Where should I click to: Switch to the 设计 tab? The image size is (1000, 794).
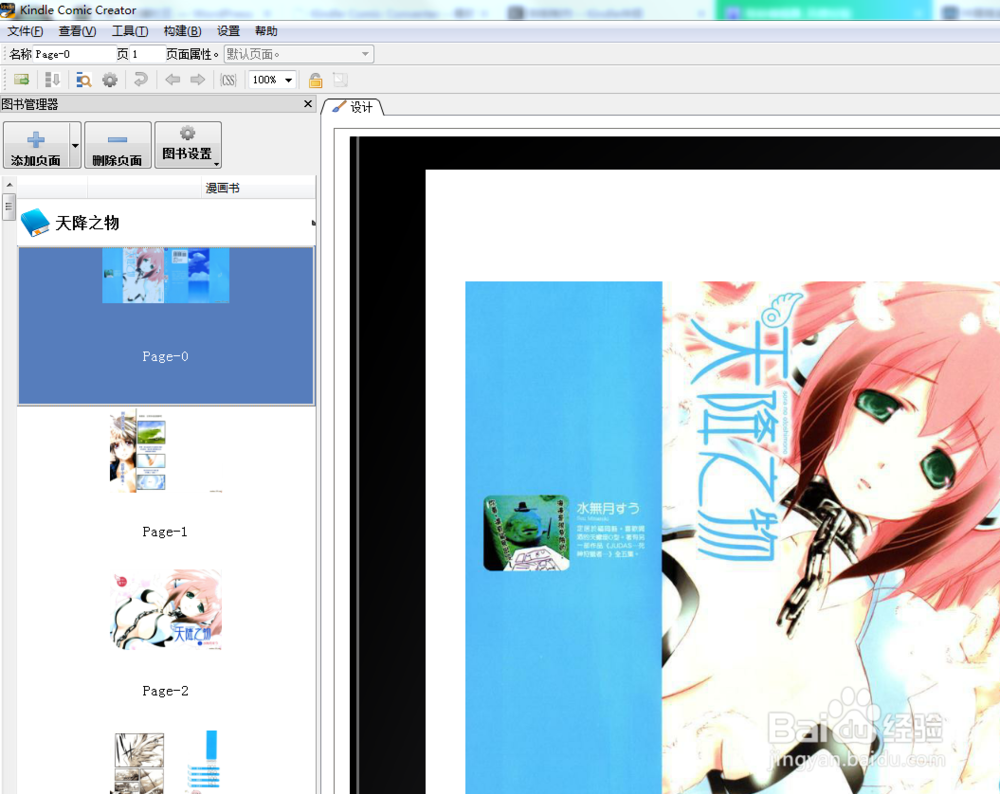[353, 107]
